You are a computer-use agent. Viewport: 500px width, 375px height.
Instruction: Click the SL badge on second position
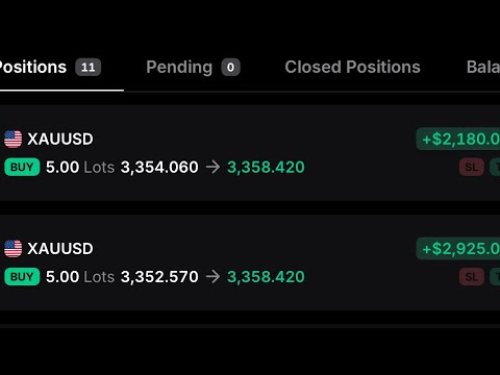471,277
